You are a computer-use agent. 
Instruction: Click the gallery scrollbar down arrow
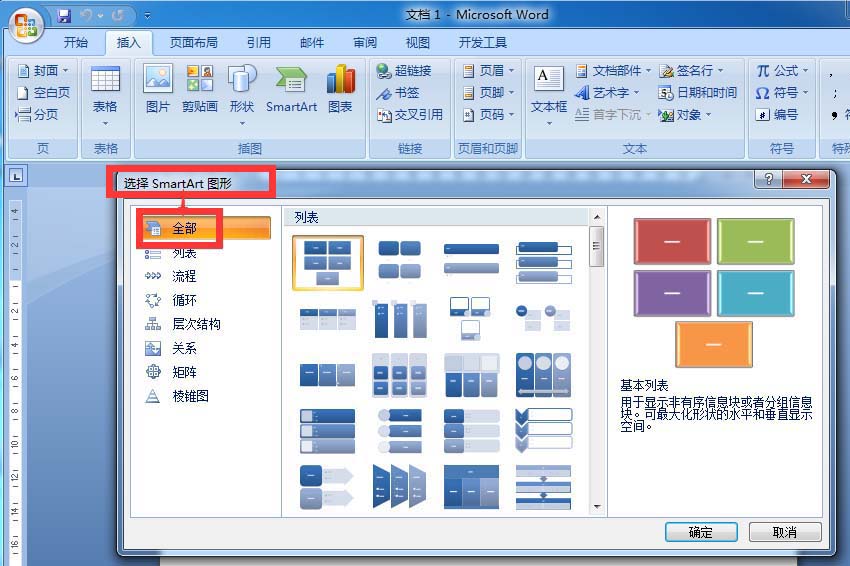[x=597, y=507]
